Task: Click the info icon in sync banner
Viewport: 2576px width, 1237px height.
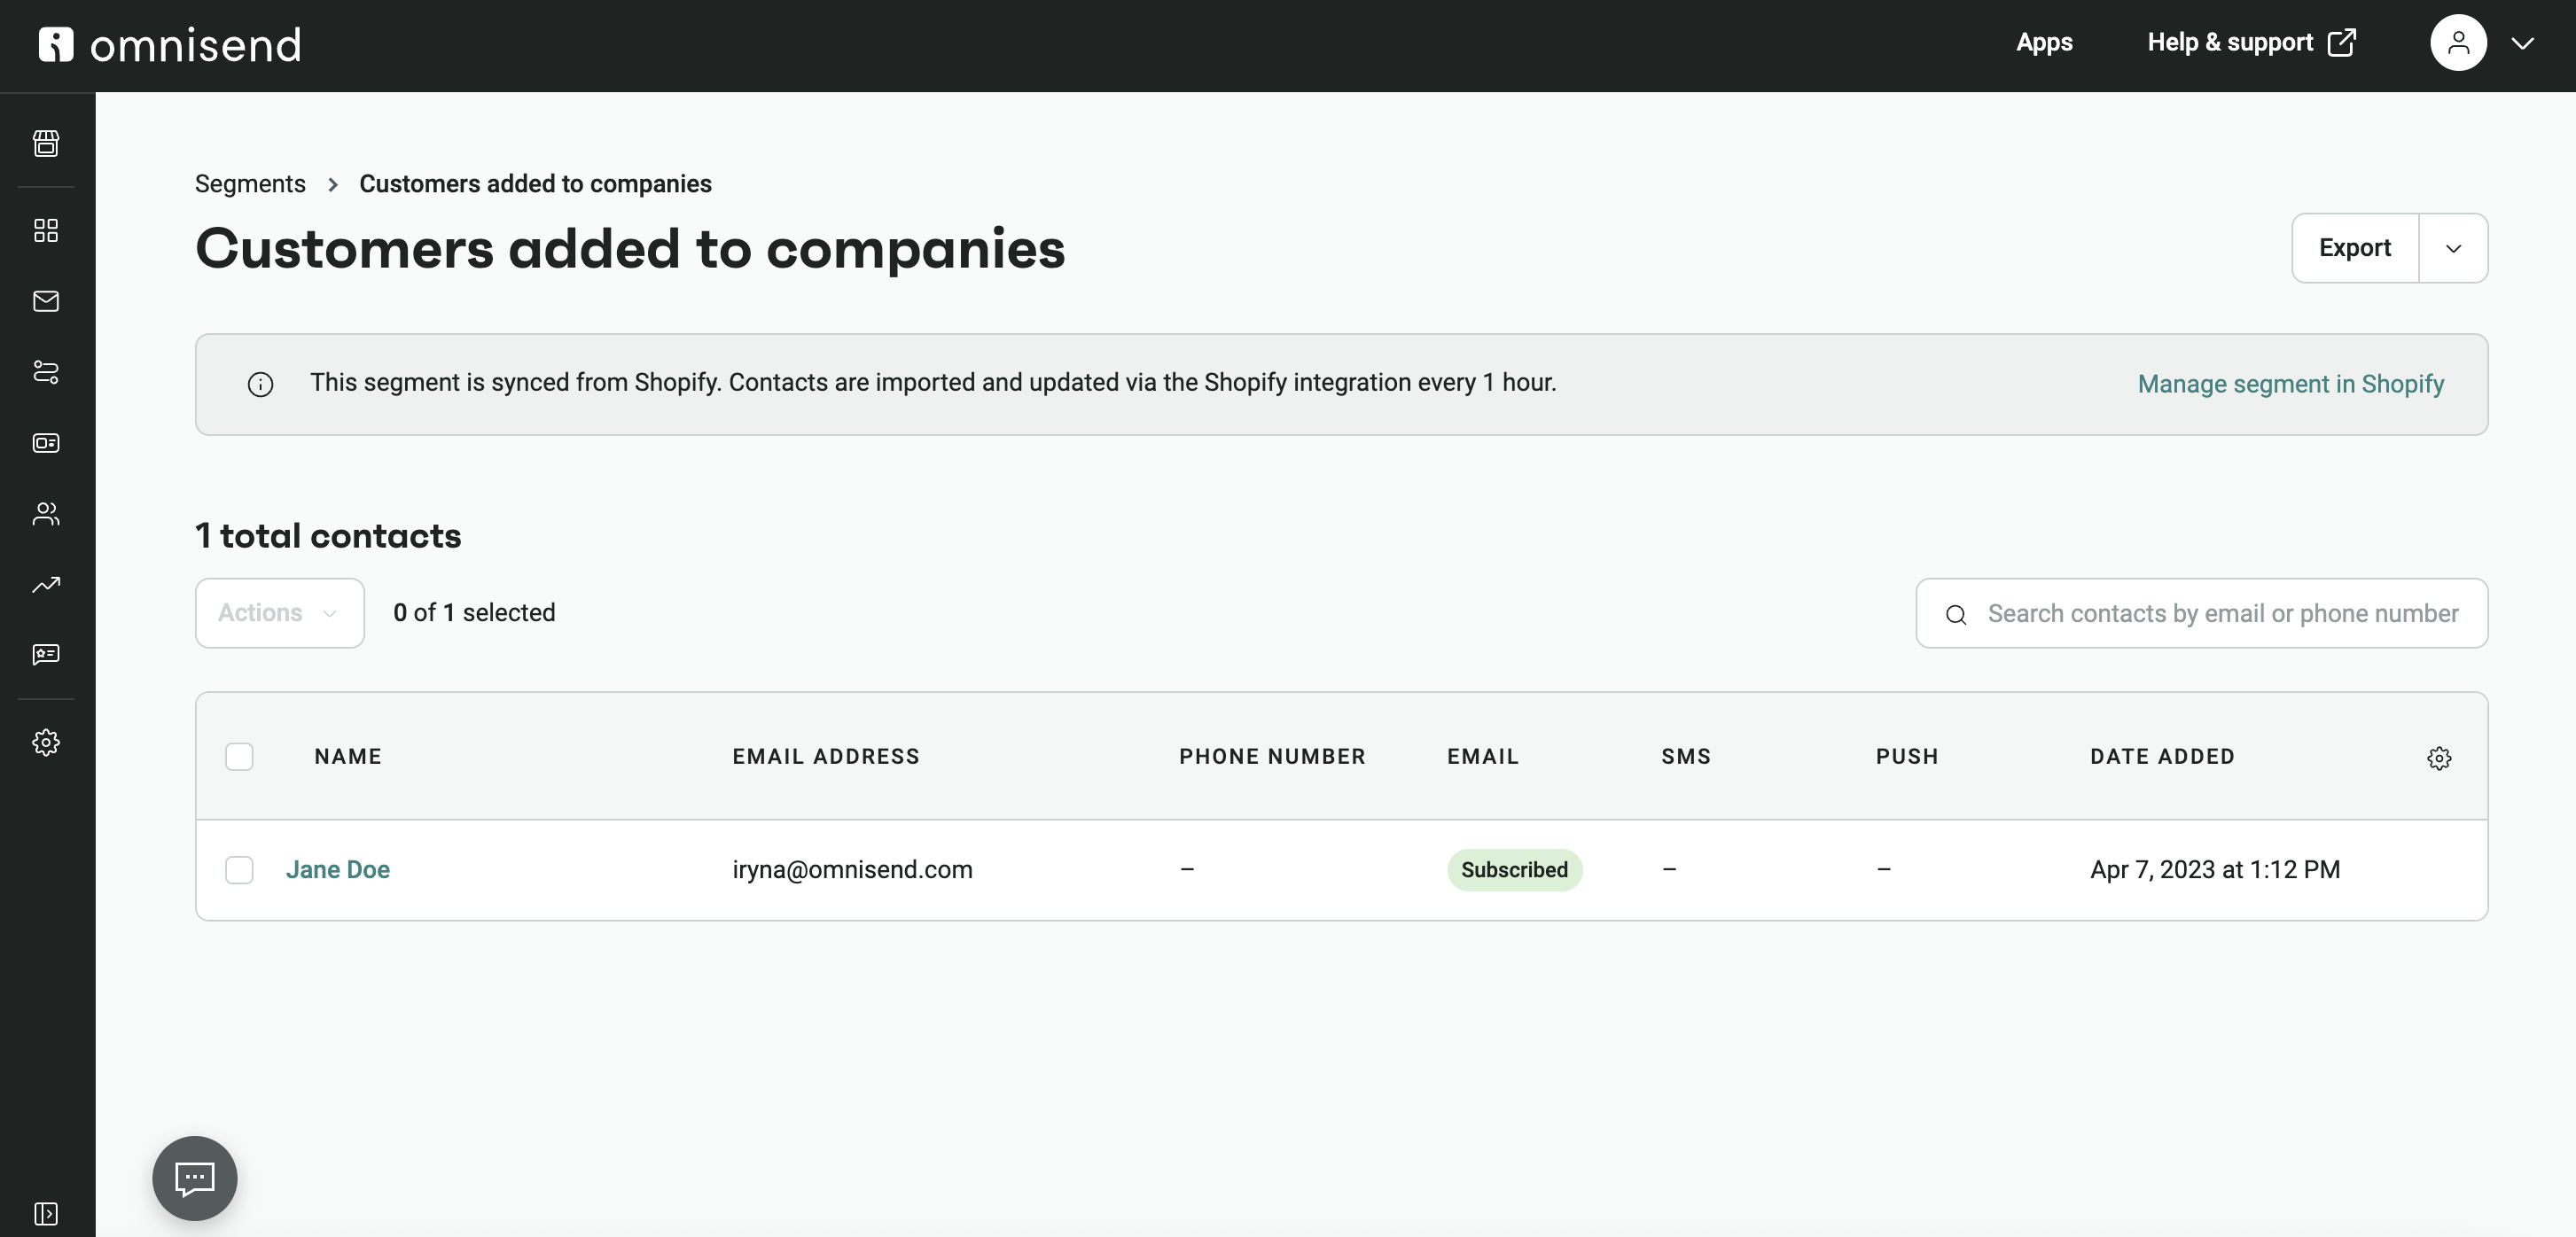Action: [x=260, y=384]
